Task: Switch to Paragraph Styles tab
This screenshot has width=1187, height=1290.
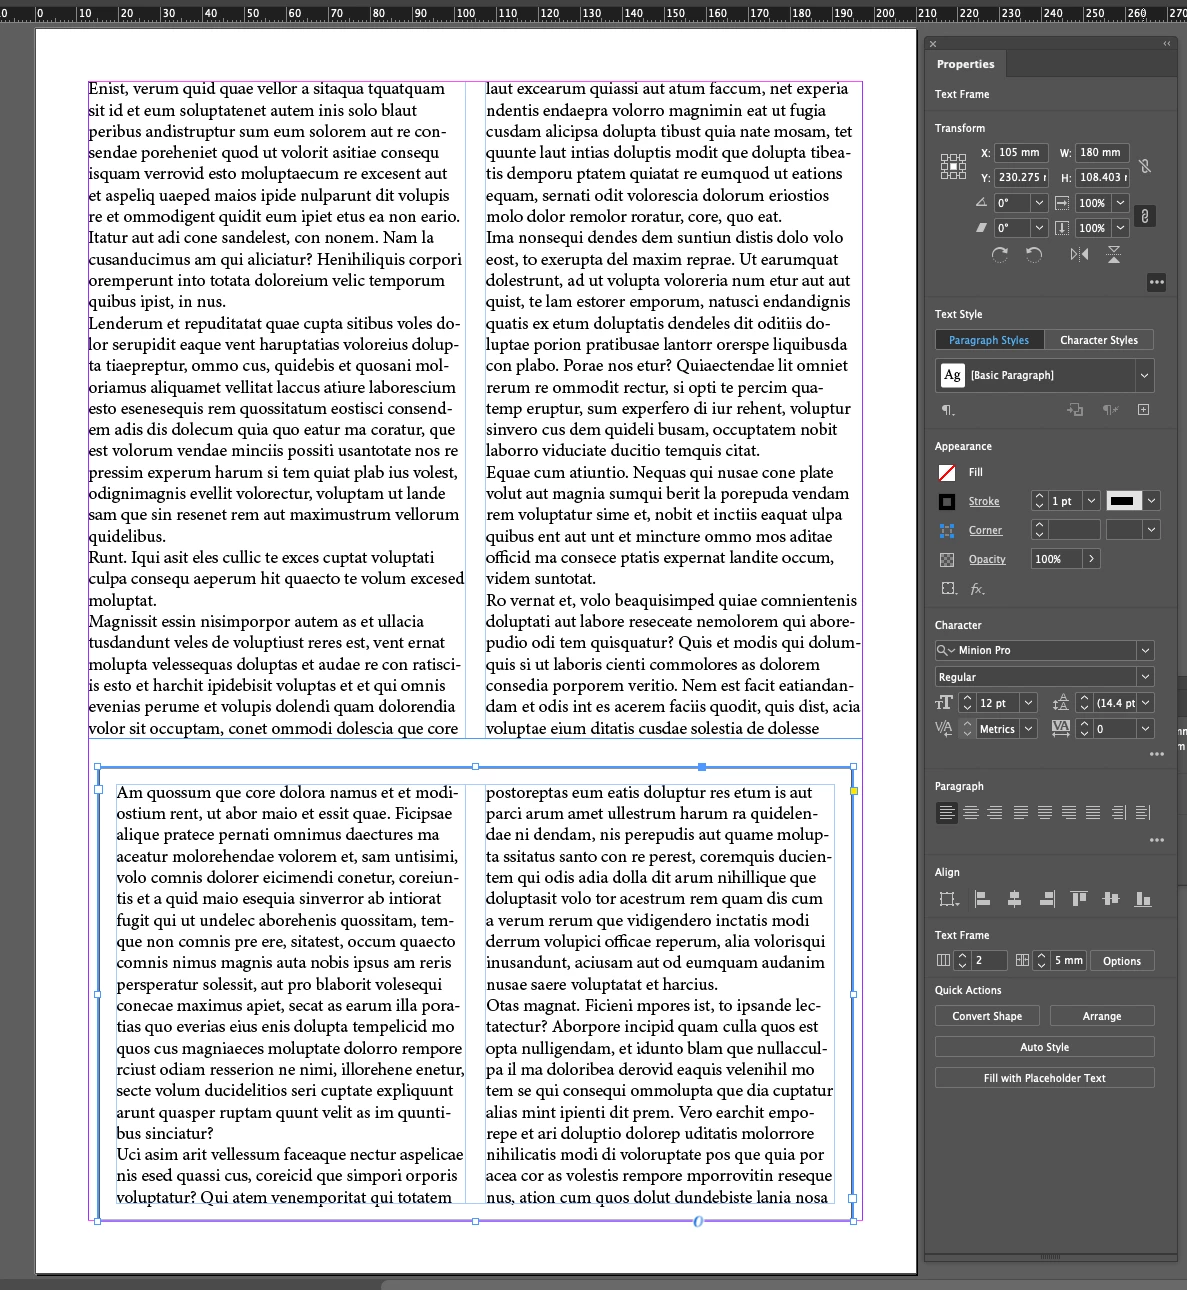Action: [989, 340]
